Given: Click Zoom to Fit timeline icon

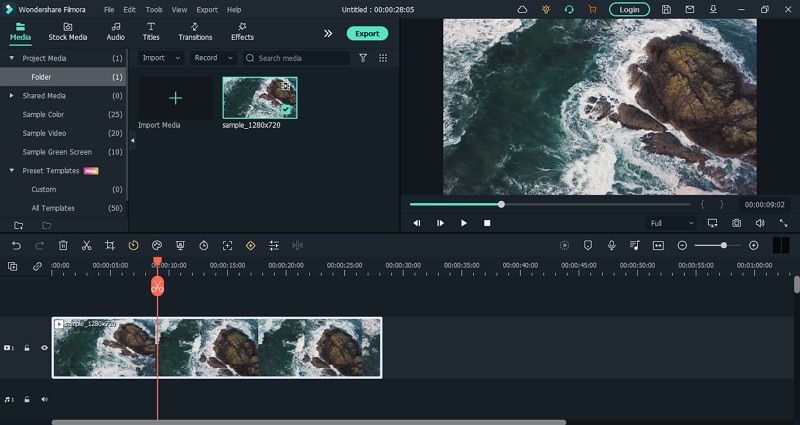Looking at the screenshot, I should click(x=658, y=245).
